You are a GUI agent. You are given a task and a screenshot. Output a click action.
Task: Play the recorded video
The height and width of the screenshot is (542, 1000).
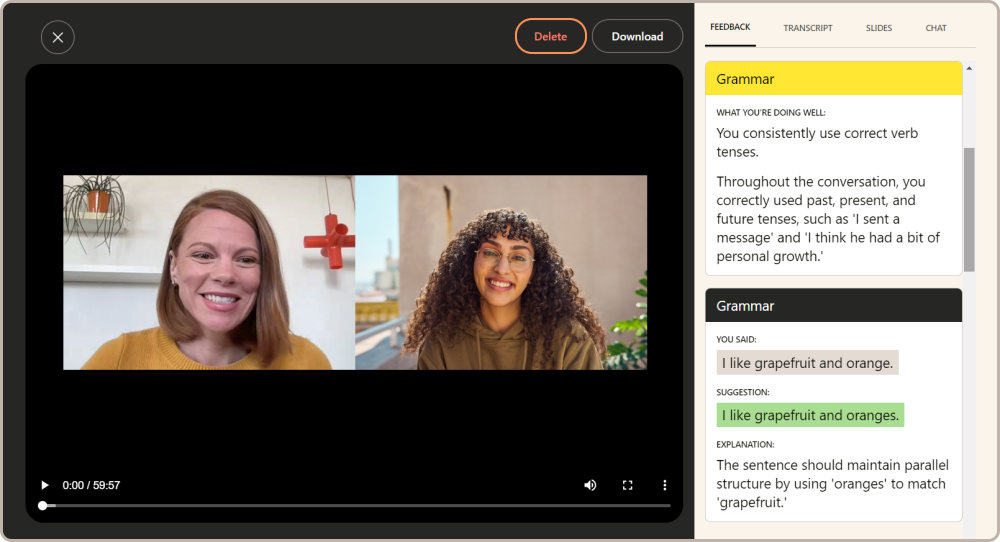pyautogui.click(x=44, y=485)
